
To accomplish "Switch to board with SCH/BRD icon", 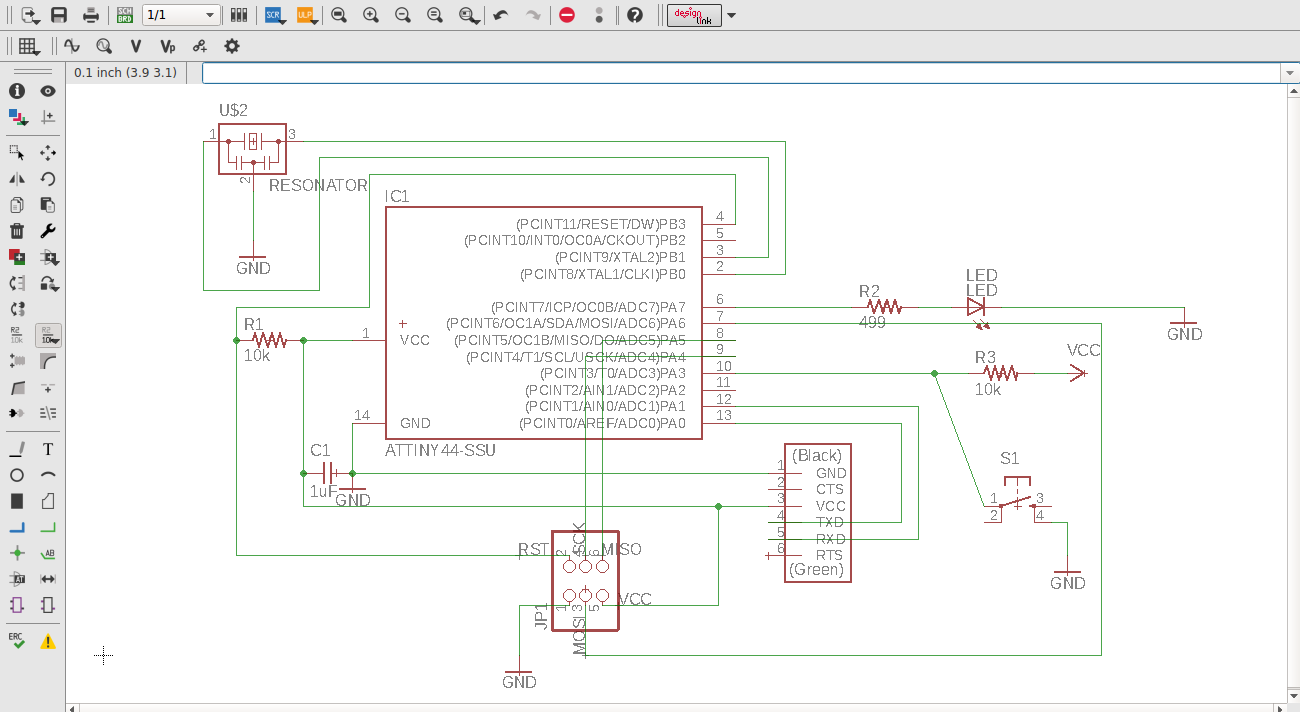I will coord(125,15).
